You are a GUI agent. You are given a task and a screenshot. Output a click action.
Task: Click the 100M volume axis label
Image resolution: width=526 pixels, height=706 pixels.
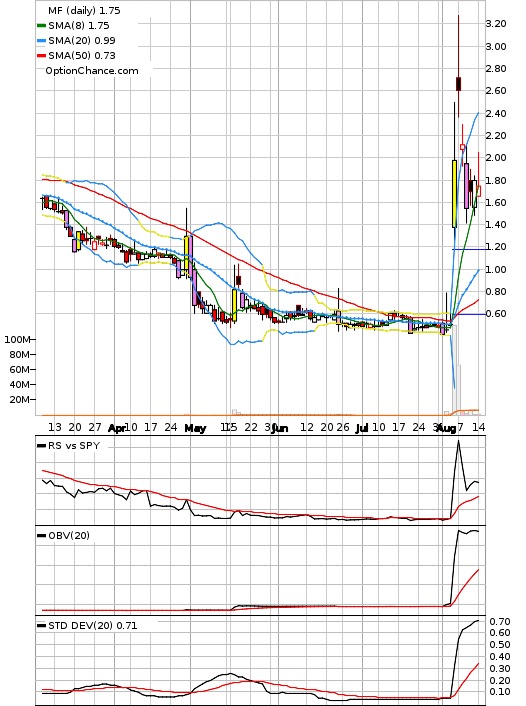point(17,339)
